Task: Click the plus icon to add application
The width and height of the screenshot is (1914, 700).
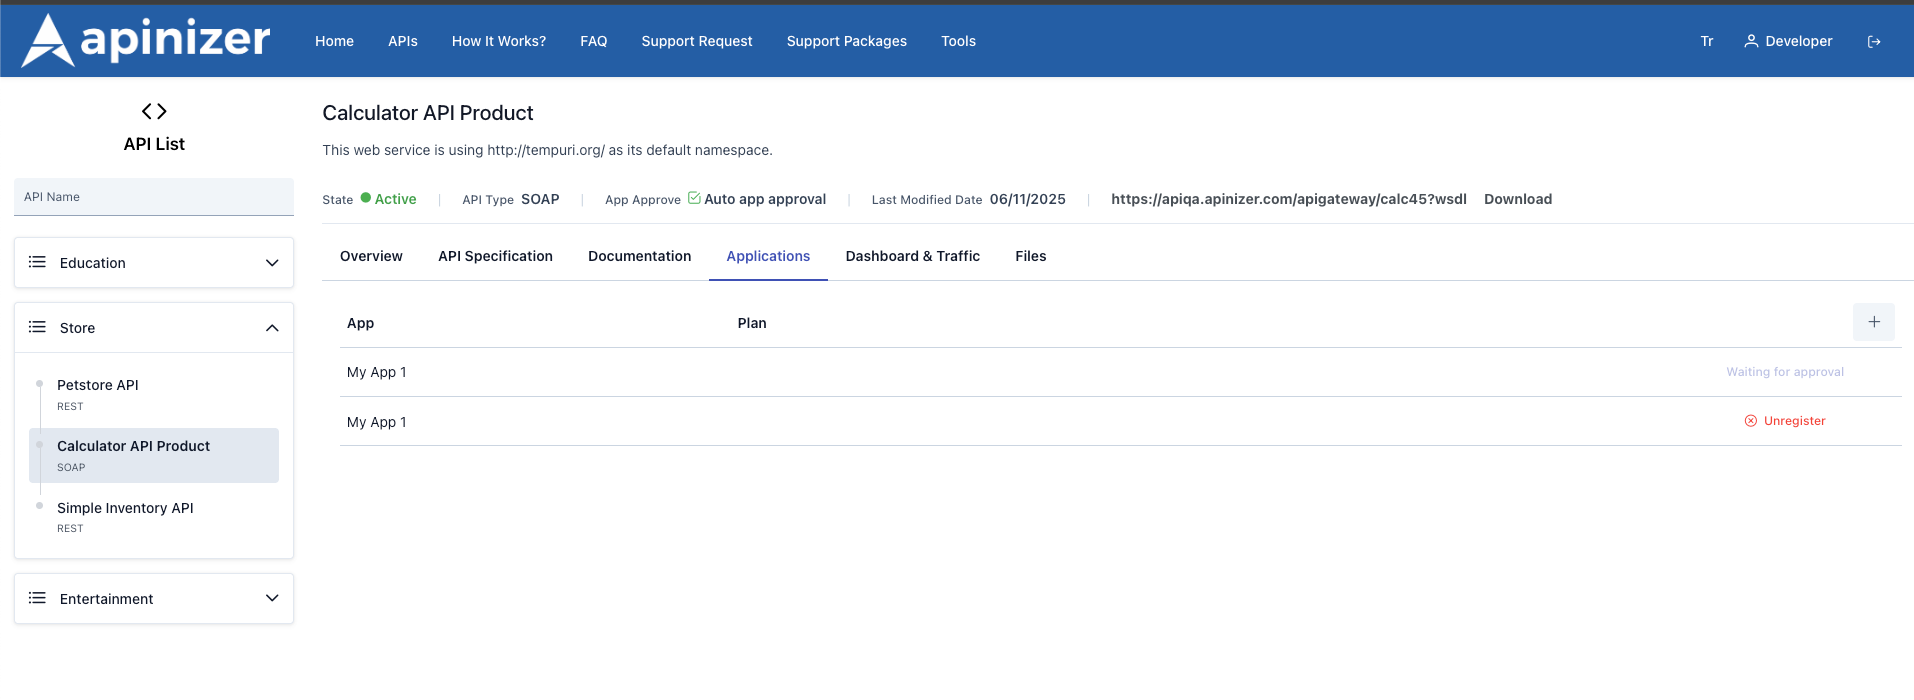Action: [x=1873, y=322]
